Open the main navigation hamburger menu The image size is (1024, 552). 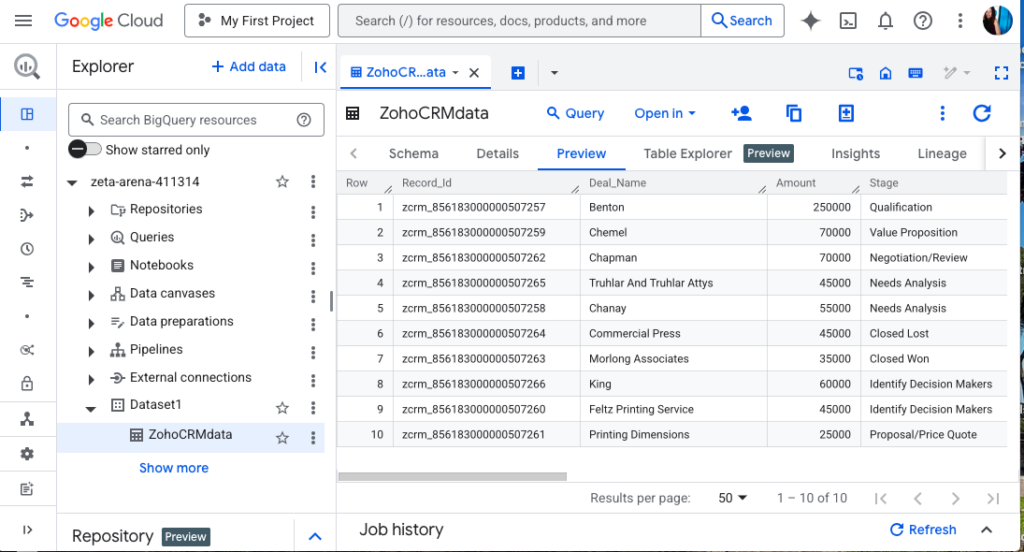[x=23, y=20]
